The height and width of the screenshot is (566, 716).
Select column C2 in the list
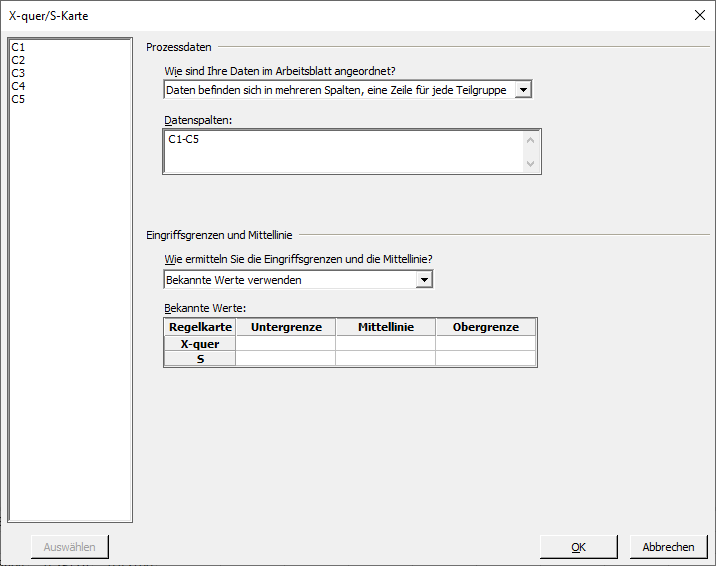coord(18,60)
